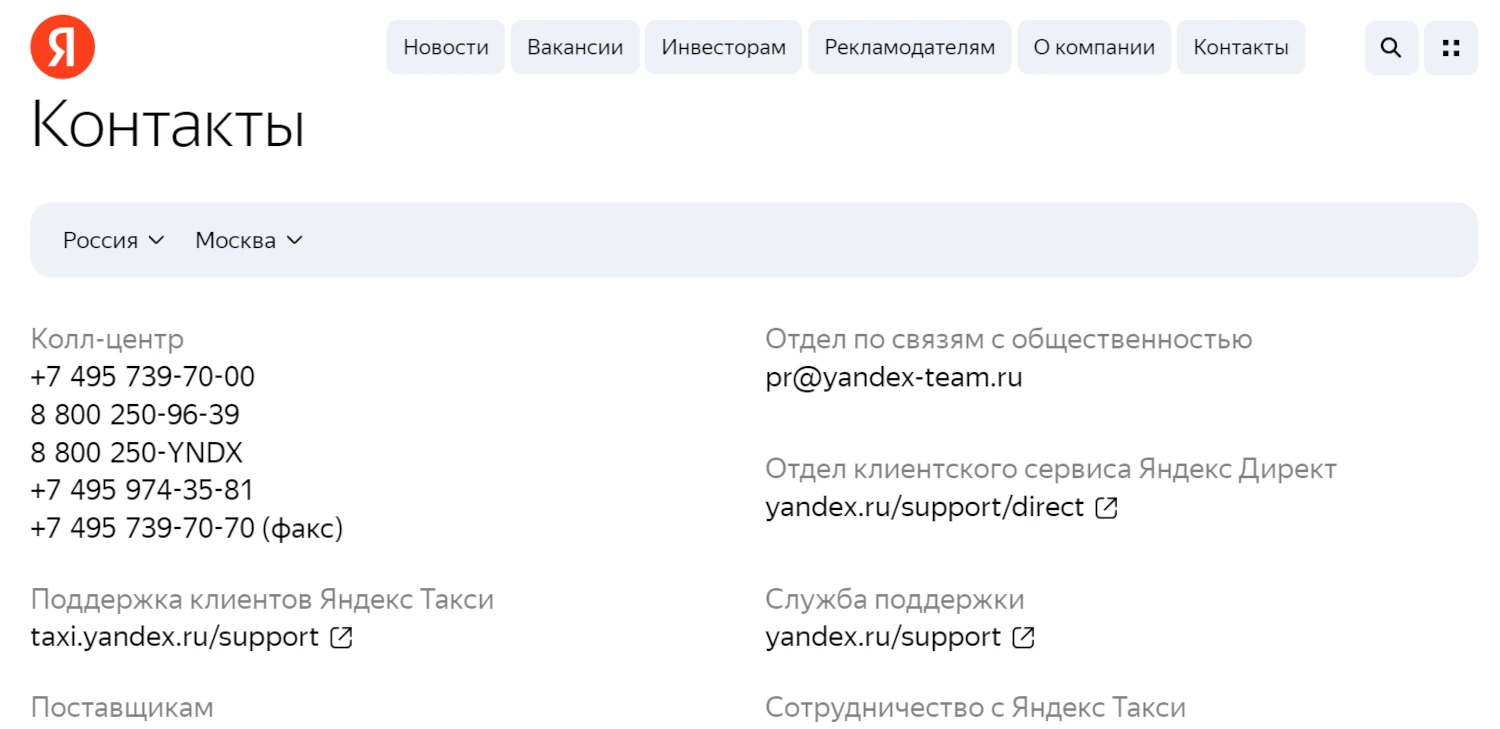
Task: Click the apps grid icon
Action: 1451,47
